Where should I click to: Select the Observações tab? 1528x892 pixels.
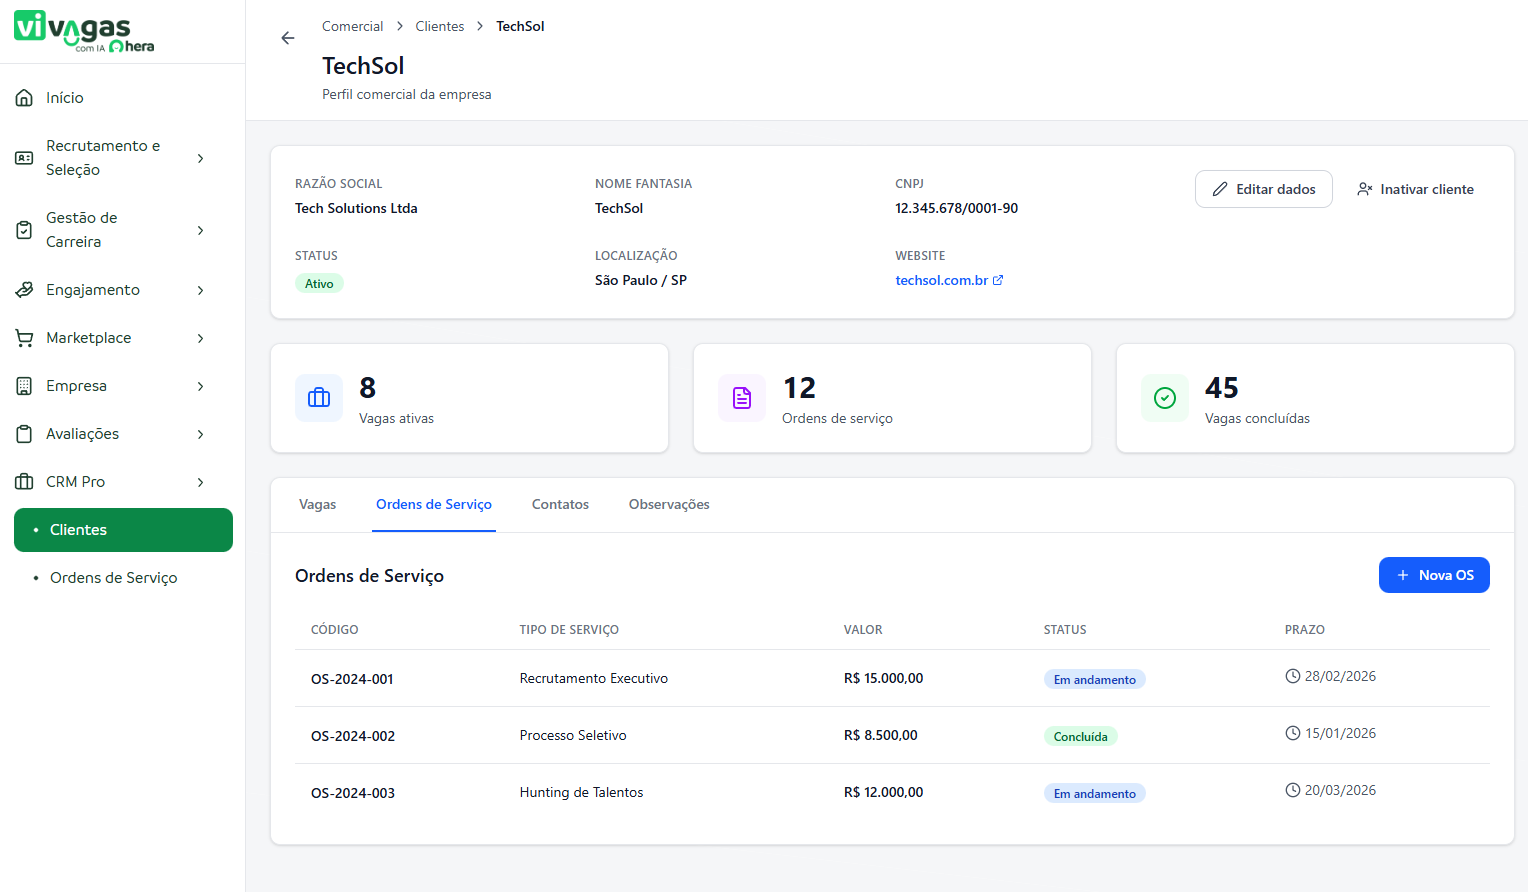669,505
